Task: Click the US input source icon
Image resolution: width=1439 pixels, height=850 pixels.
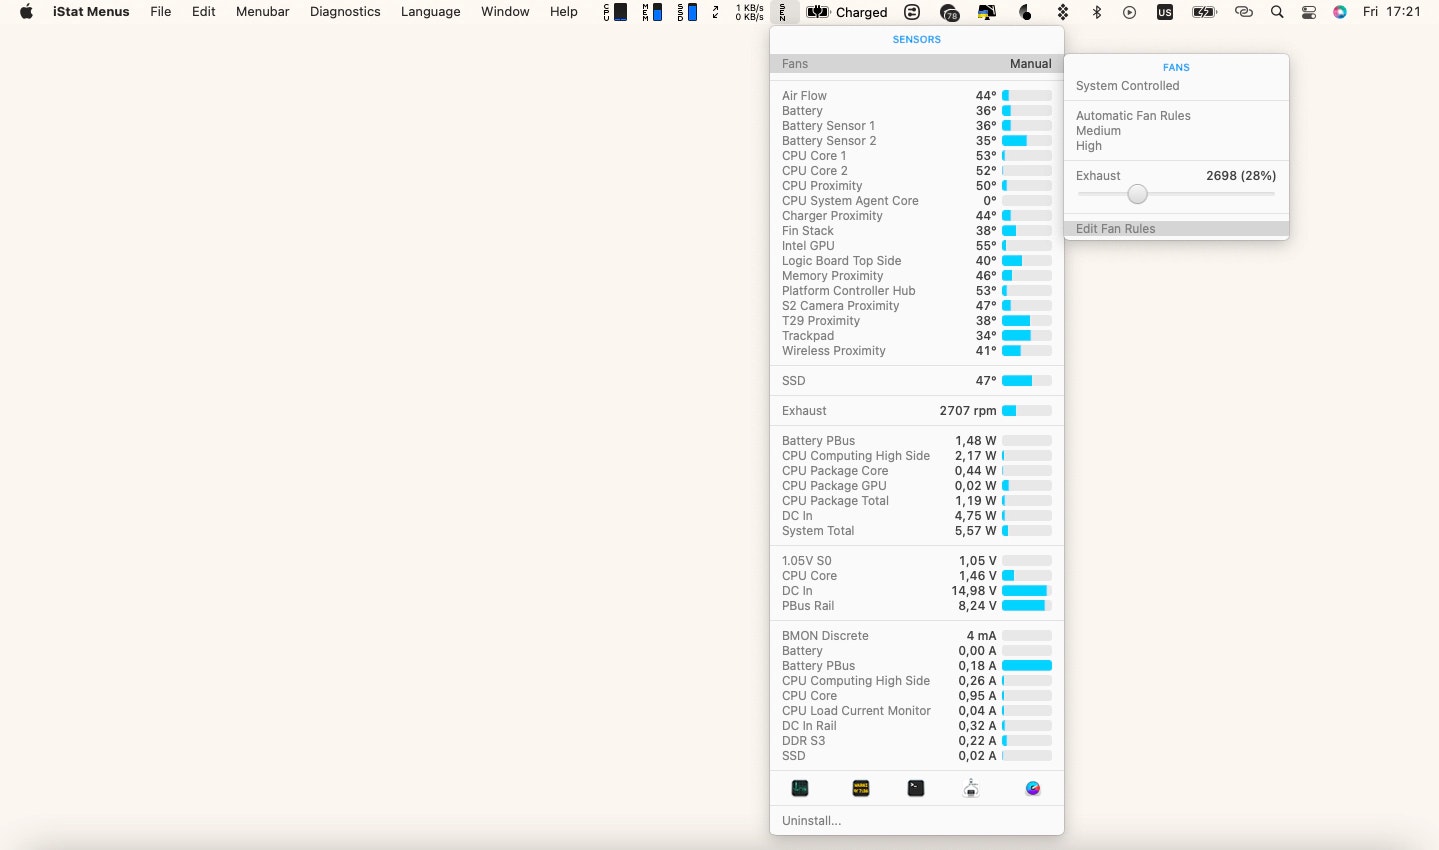Action: (1165, 12)
